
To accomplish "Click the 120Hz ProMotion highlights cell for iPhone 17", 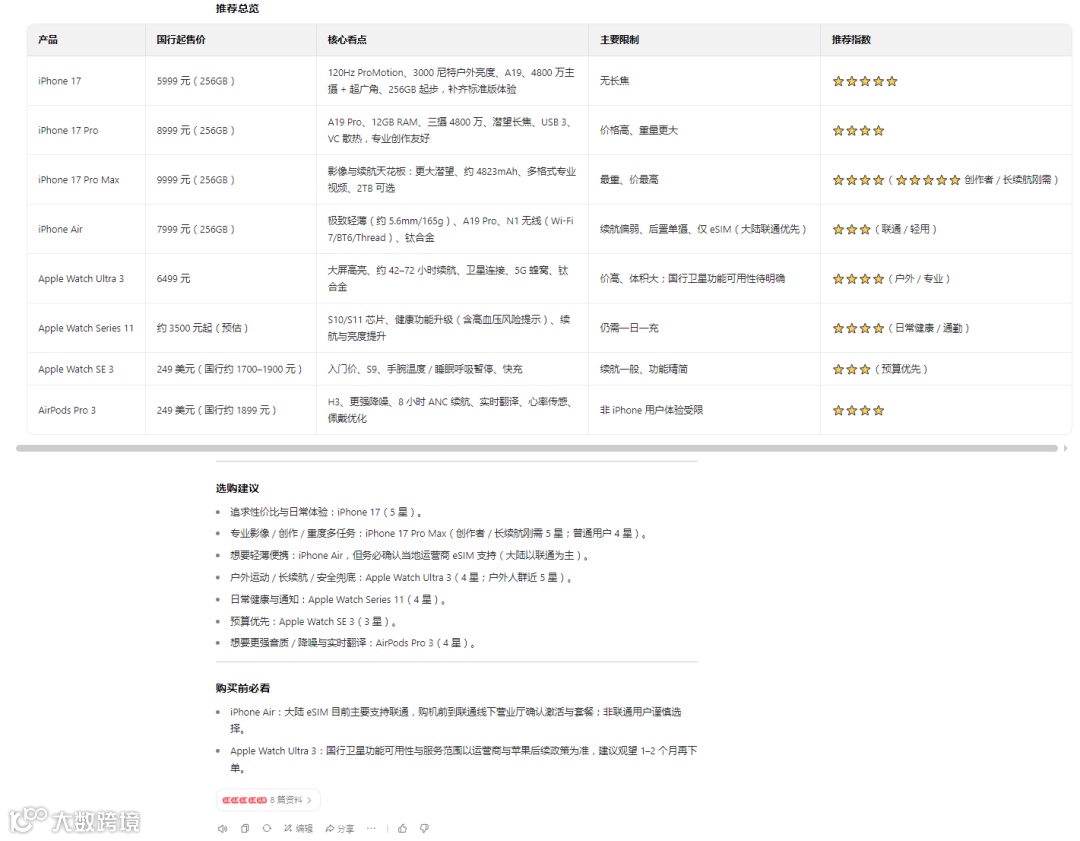I will click(x=451, y=81).
